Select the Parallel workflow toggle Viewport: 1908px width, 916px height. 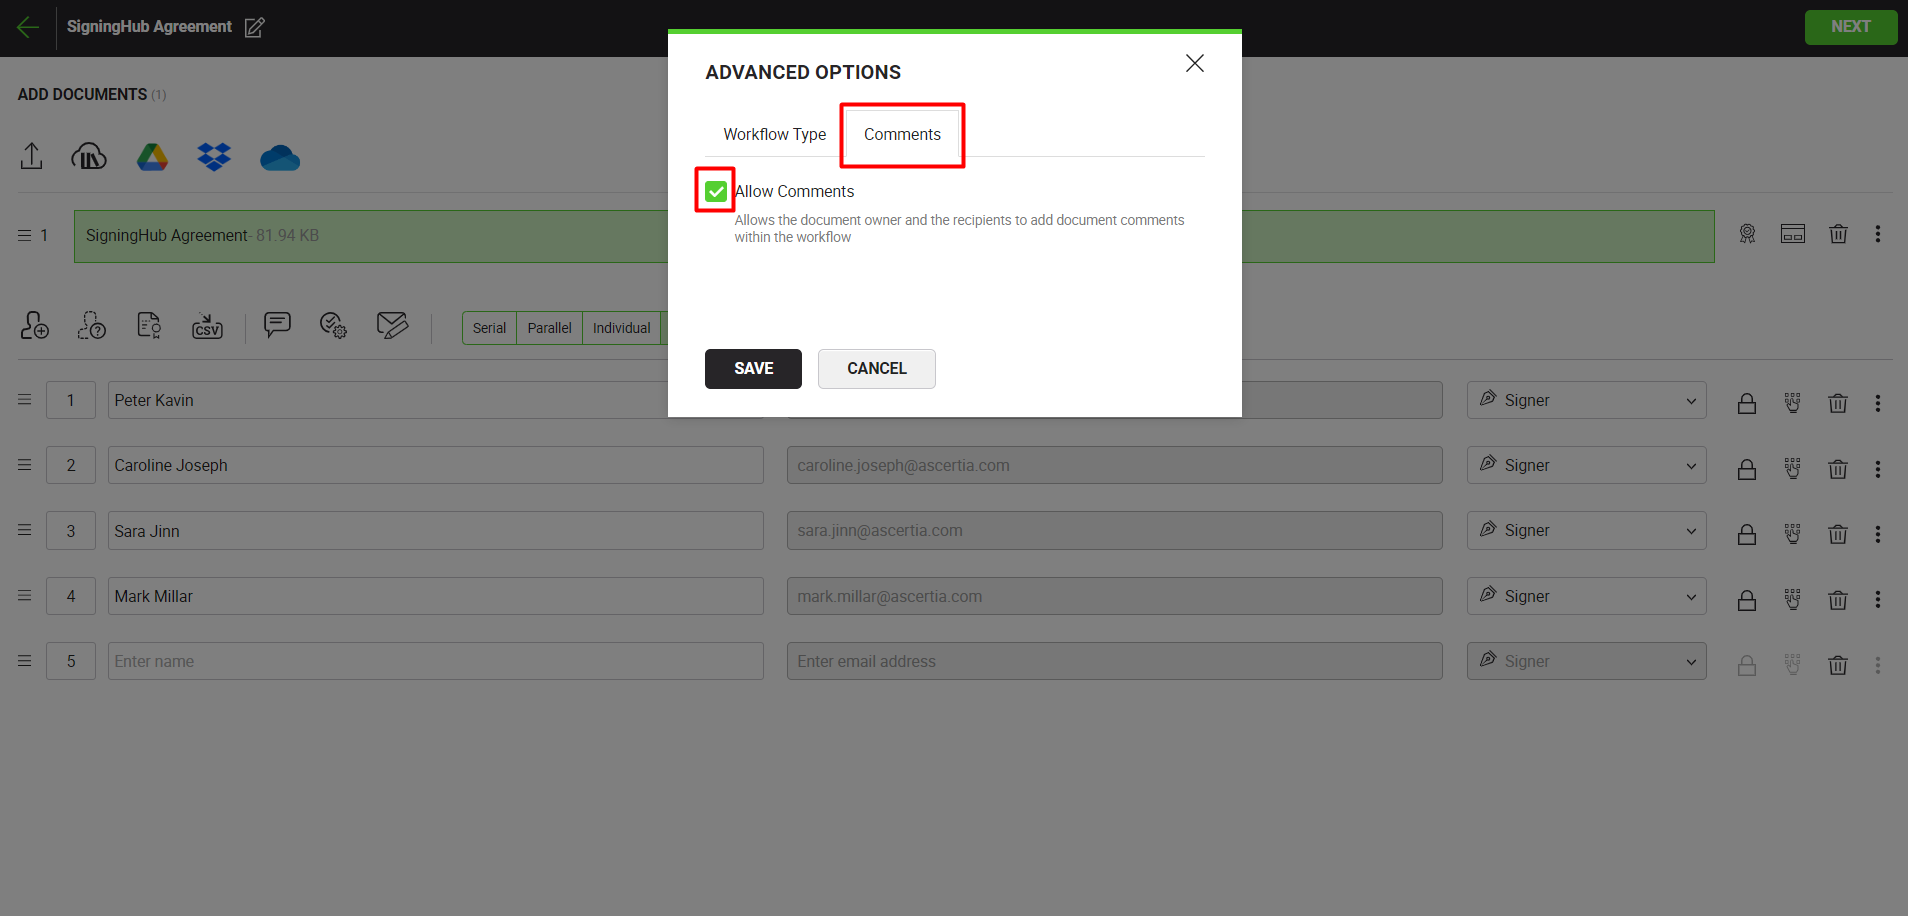tap(549, 328)
